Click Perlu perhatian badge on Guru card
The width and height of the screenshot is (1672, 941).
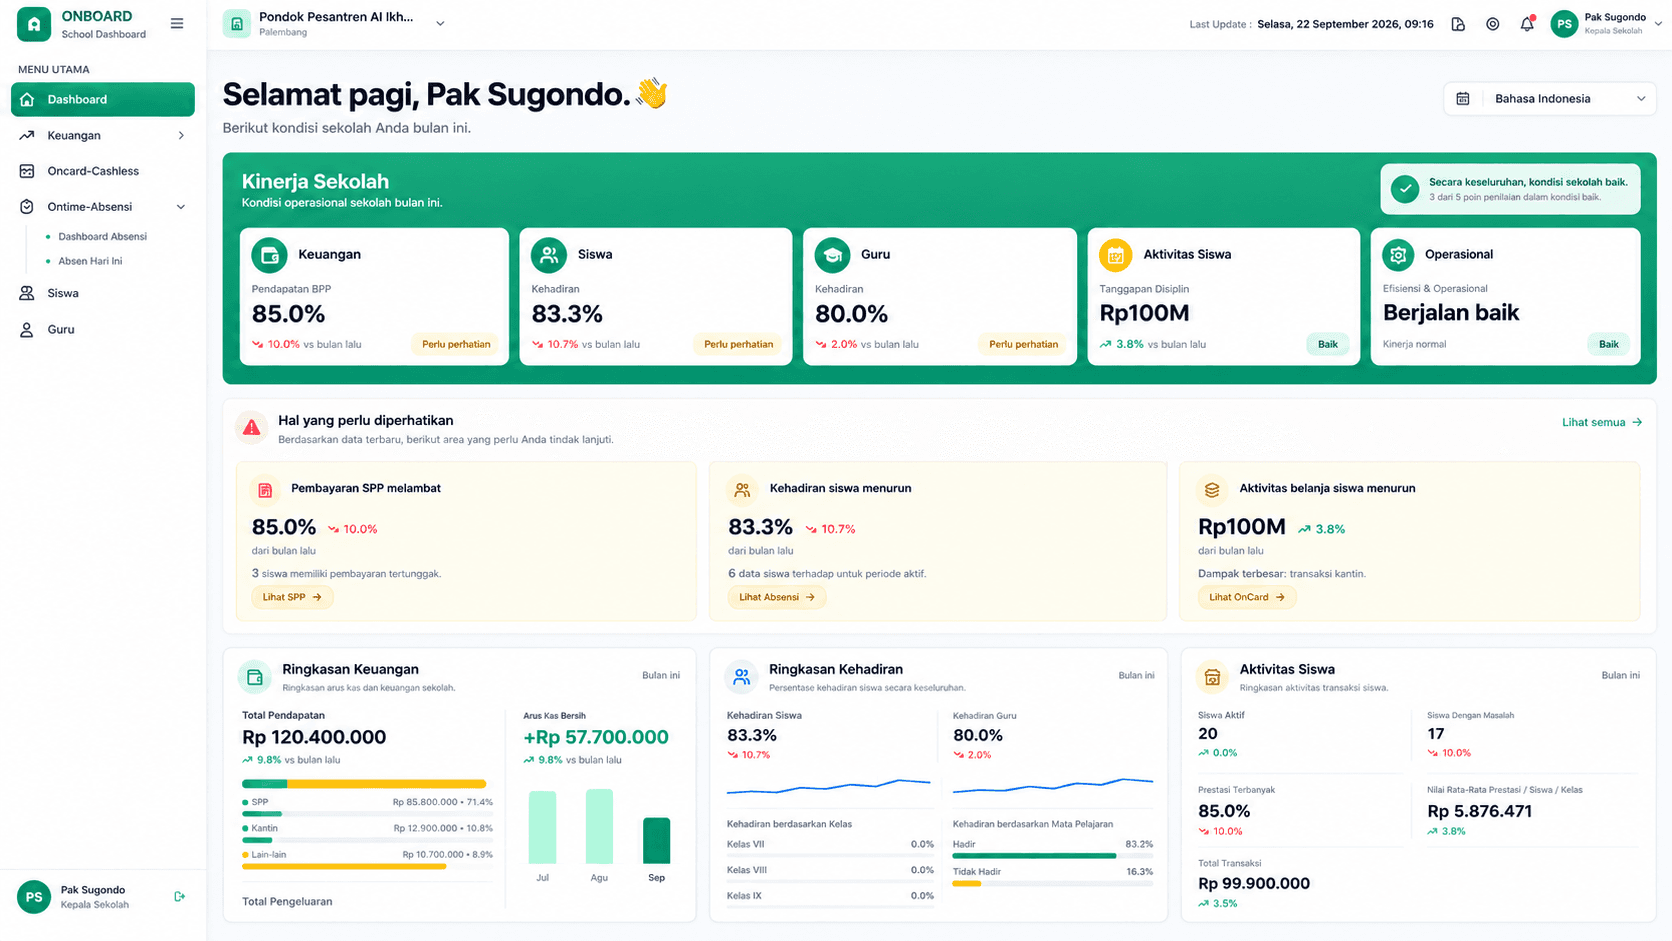click(1023, 344)
